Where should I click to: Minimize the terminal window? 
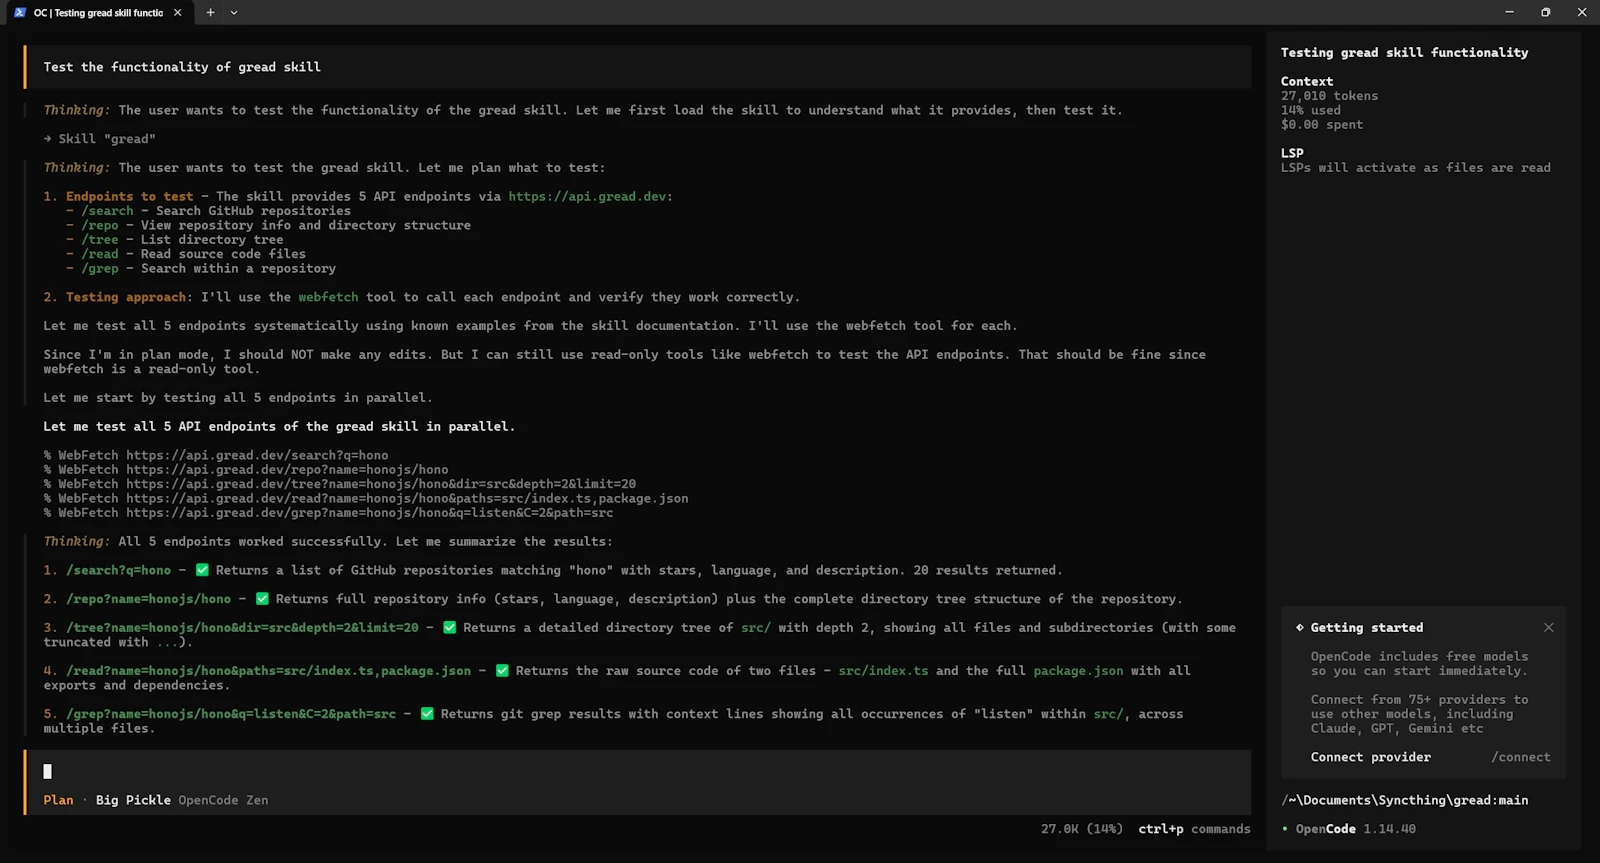point(1509,12)
